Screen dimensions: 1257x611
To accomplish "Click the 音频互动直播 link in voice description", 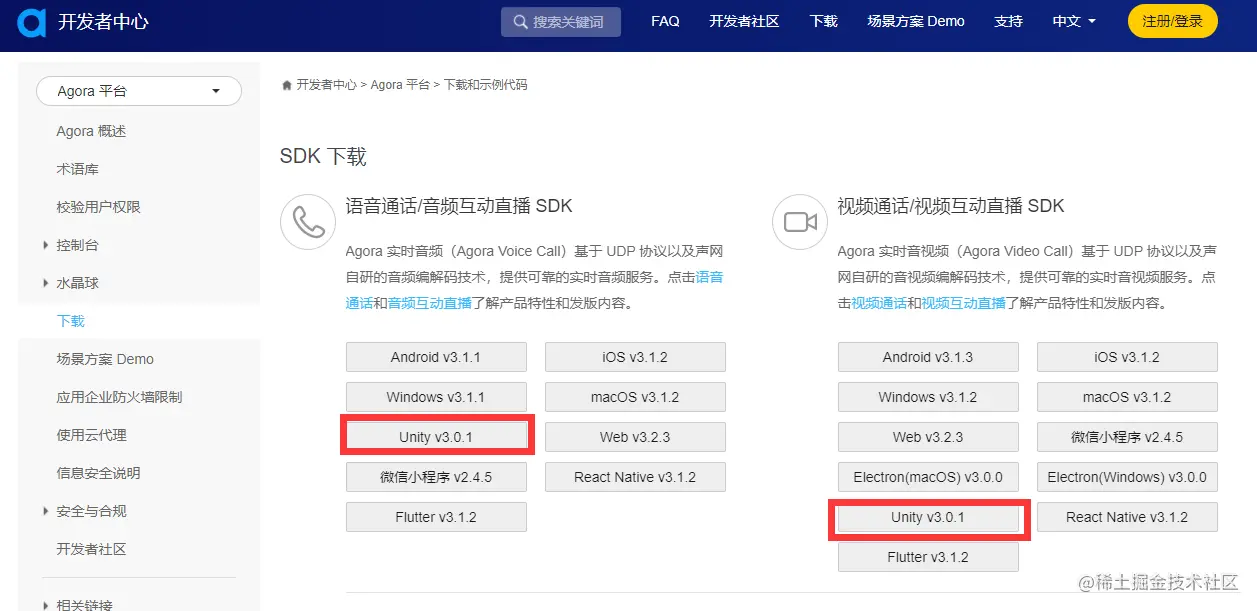I will 429,303.
